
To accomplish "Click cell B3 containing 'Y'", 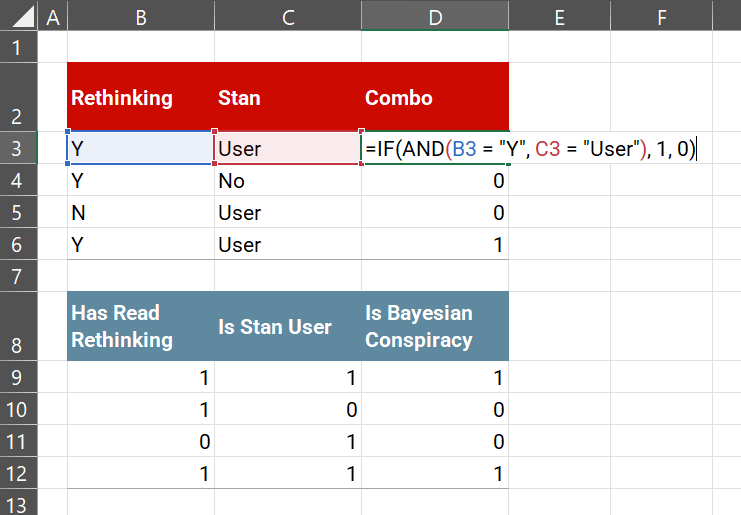I will (x=141, y=148).
